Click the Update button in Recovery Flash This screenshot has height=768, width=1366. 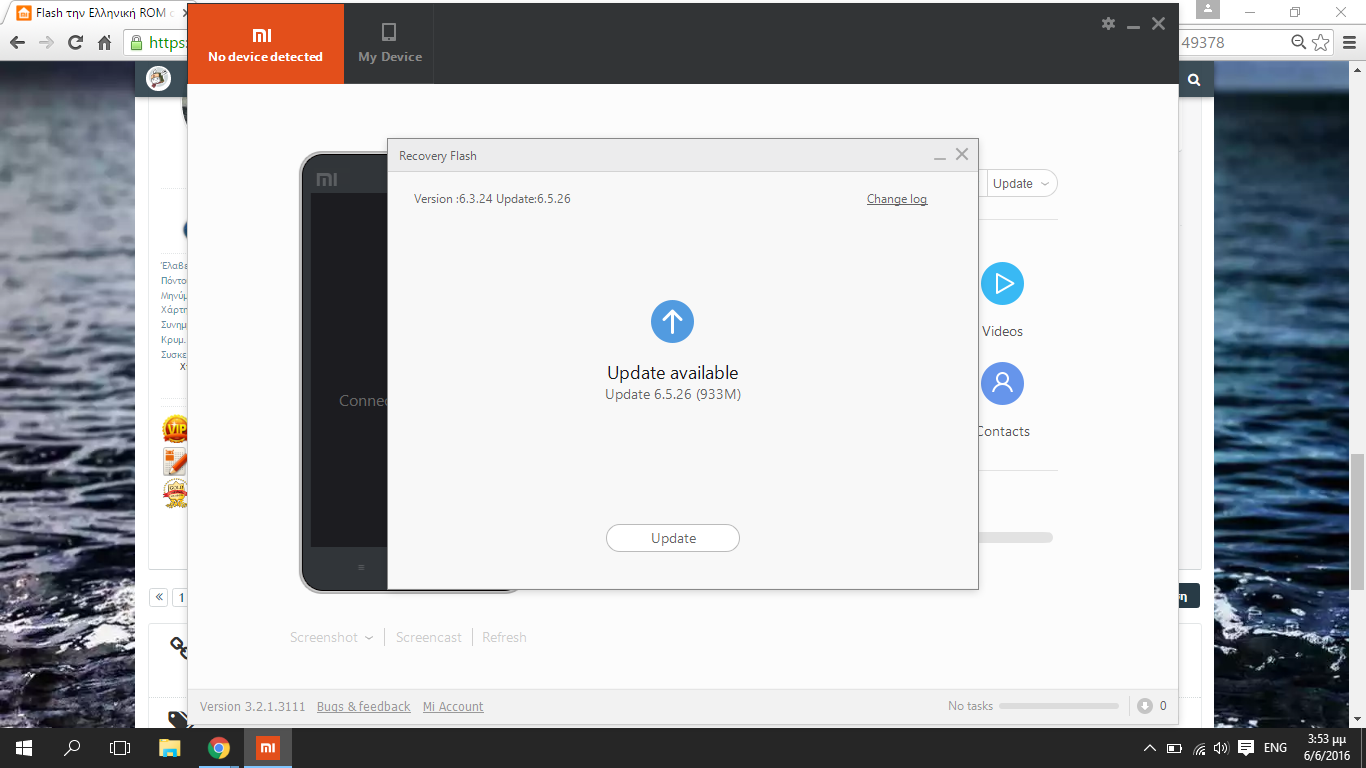pos(673,538)
